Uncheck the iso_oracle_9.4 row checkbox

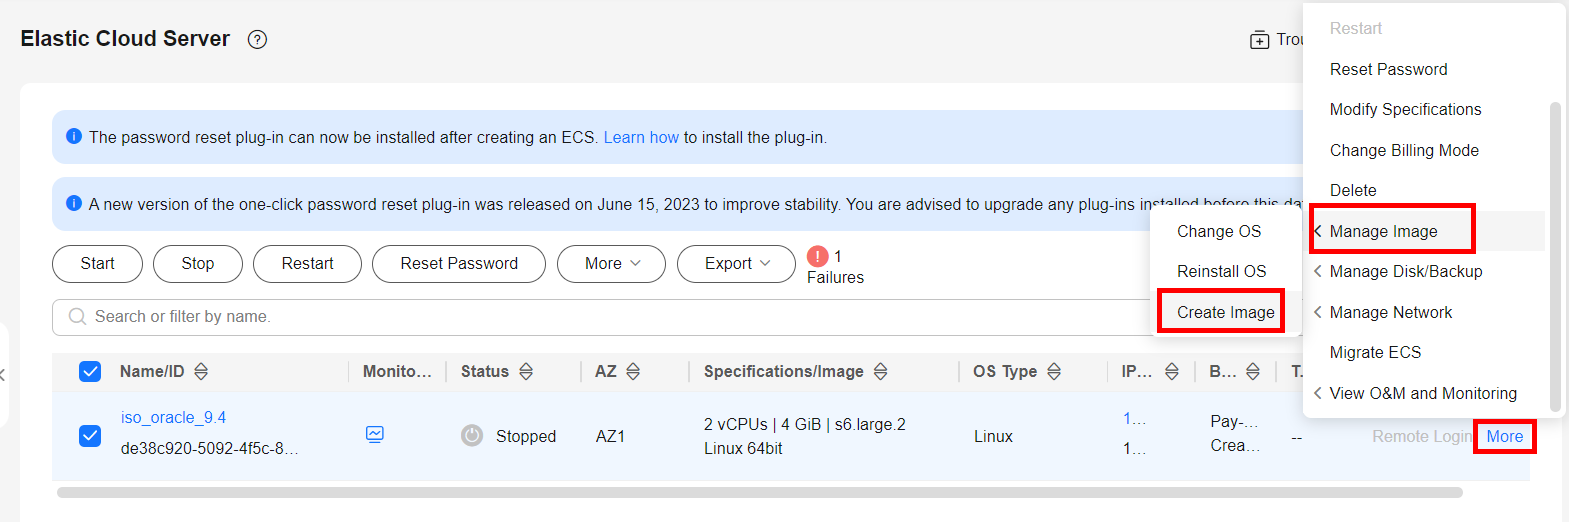90,436
